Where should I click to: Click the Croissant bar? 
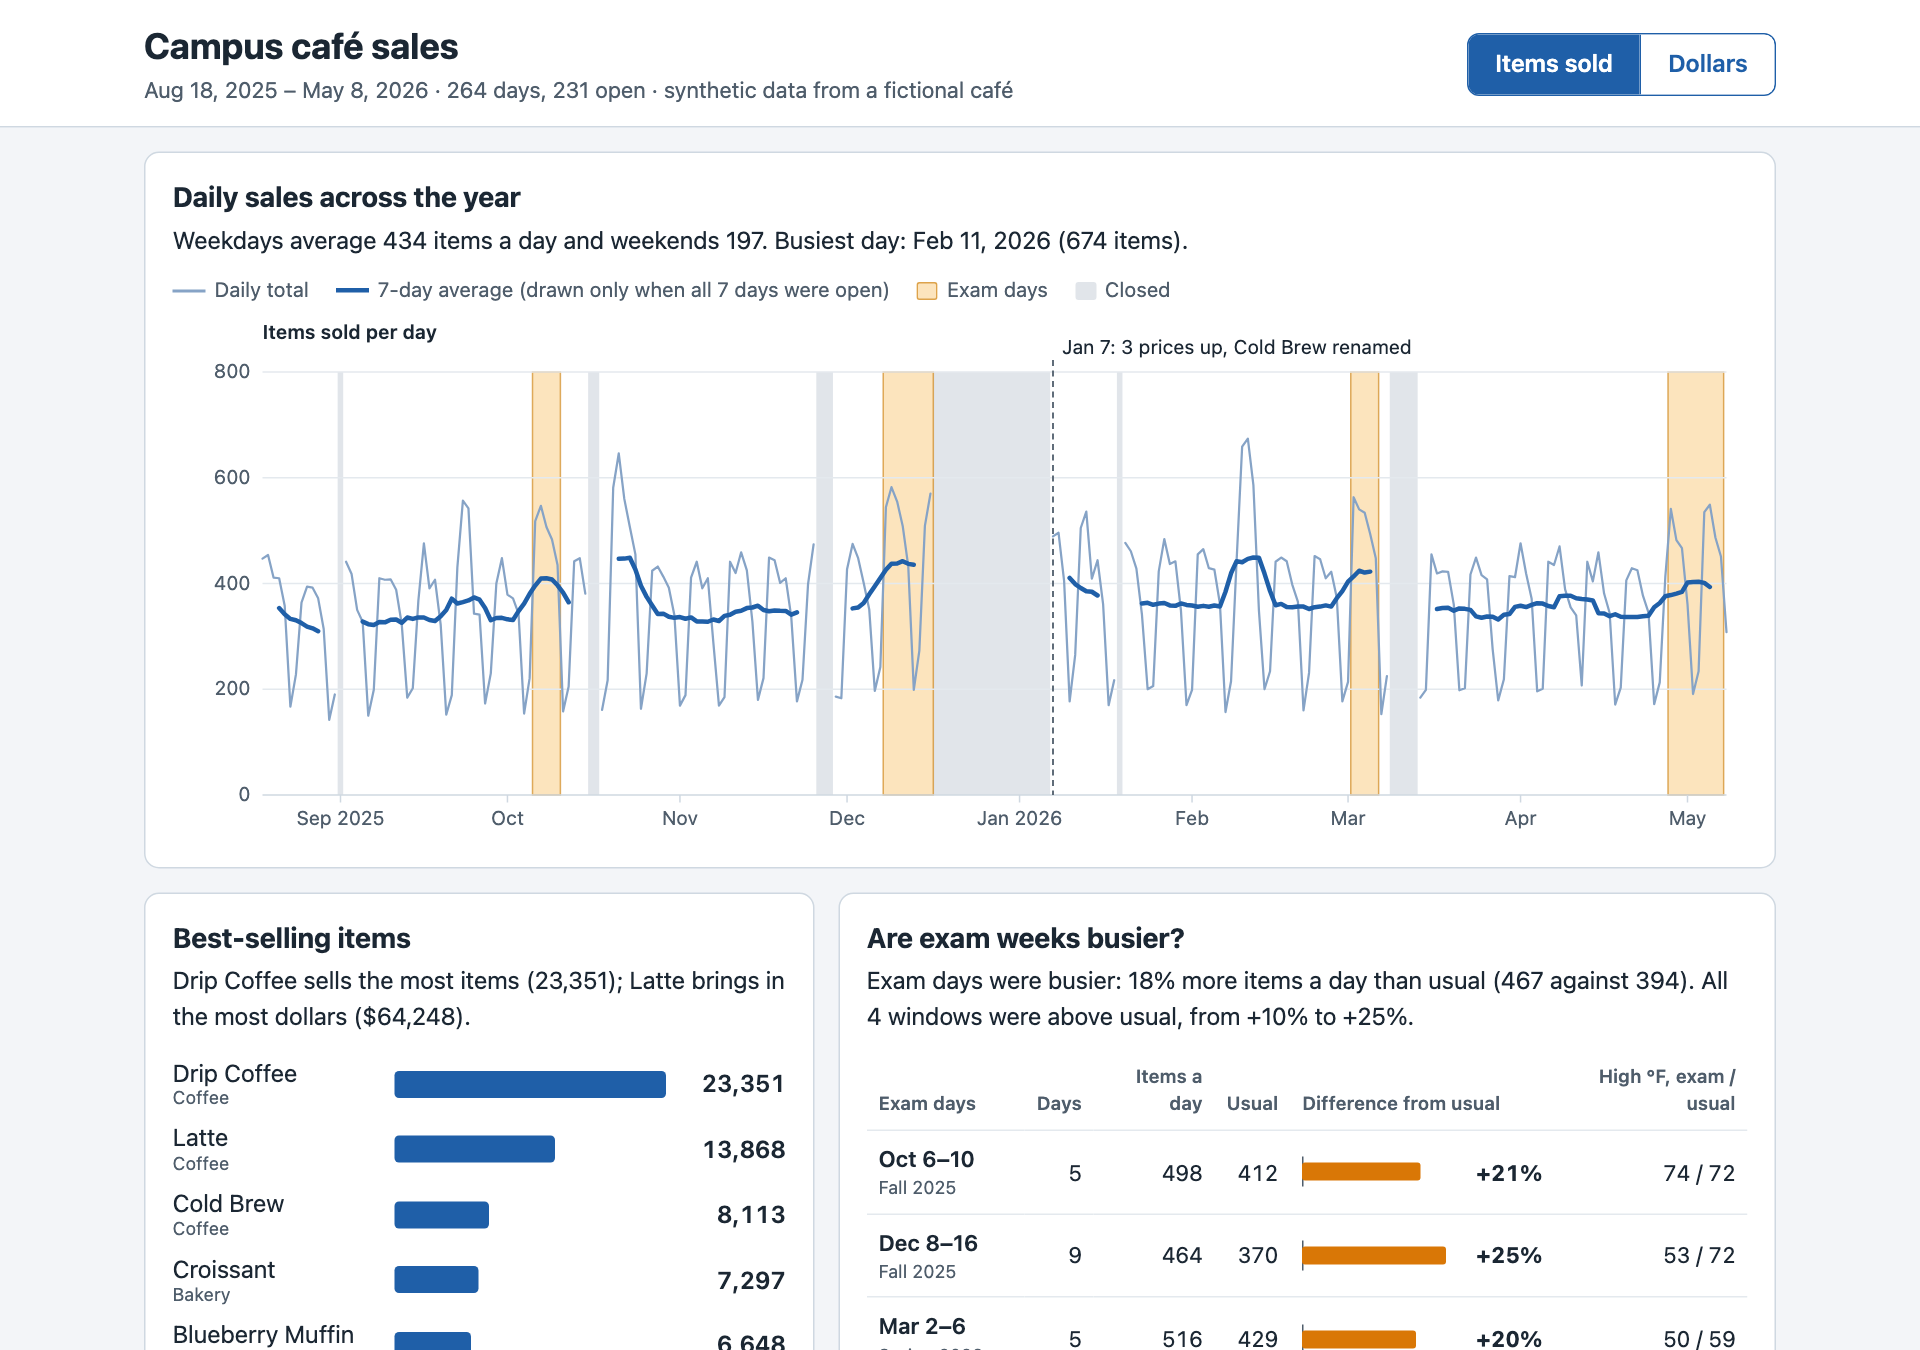(x=436, y=1280)
